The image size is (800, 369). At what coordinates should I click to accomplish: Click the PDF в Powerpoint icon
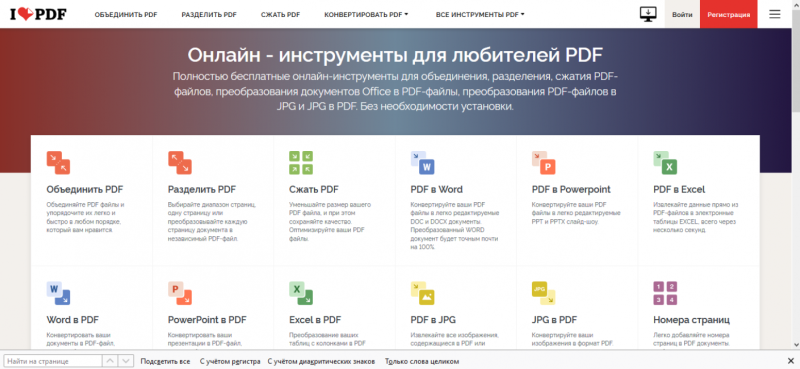point(544,162)
